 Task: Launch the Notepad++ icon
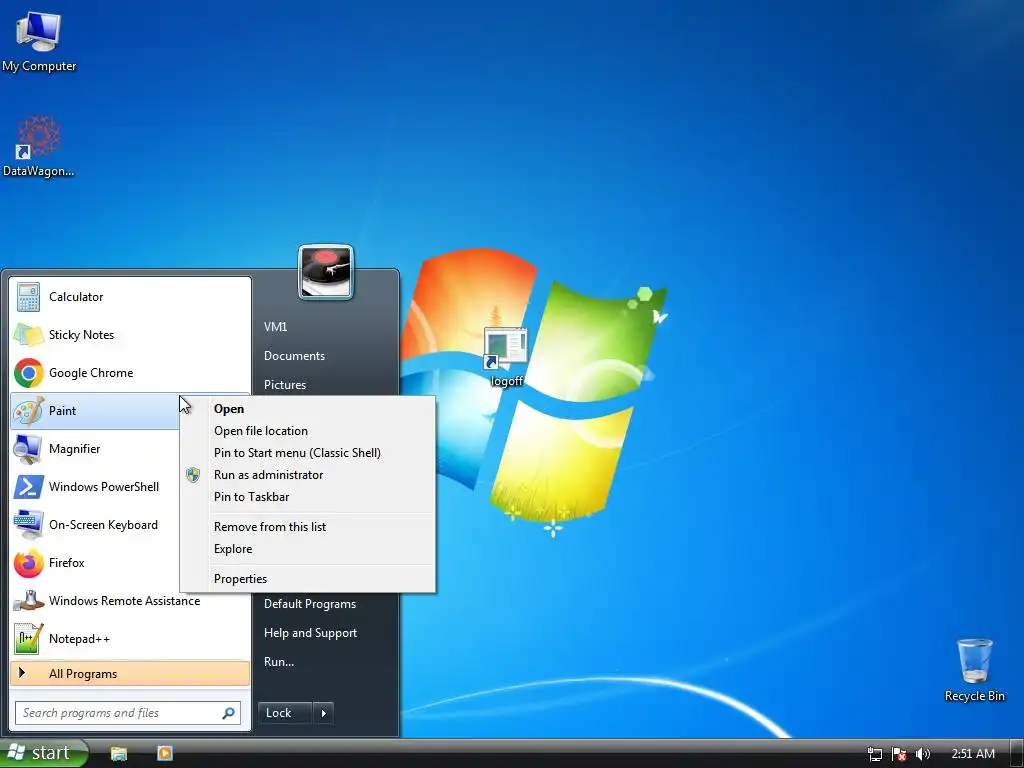tap(28, 639)
